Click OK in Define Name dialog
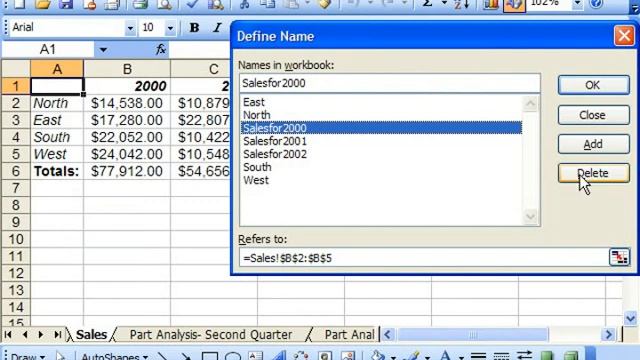This screenshot has width=640, height=360. click(x=593, y=85)
